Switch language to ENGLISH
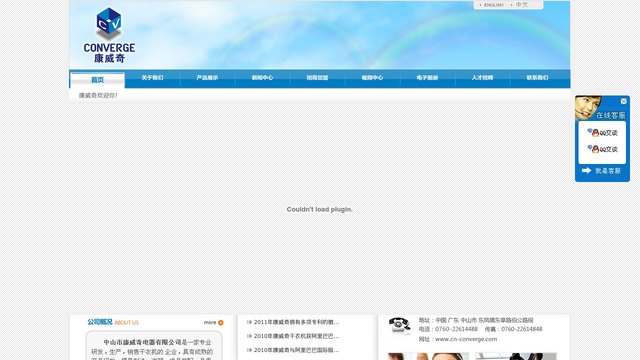 coord(493,5)
